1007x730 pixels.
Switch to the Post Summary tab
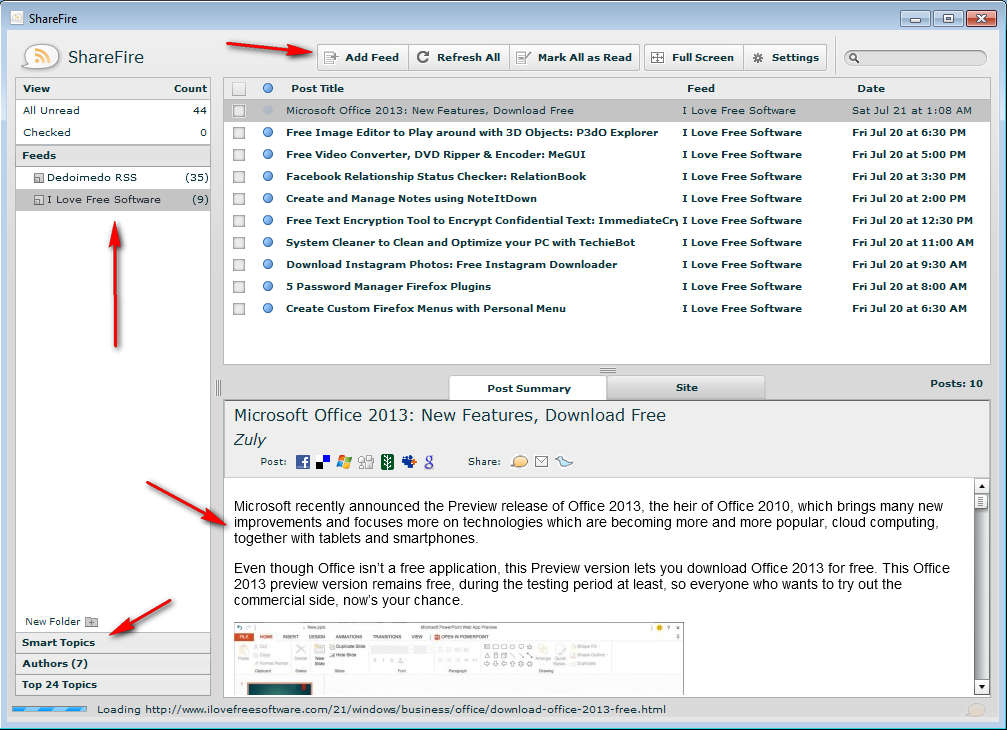coord(528,388)
